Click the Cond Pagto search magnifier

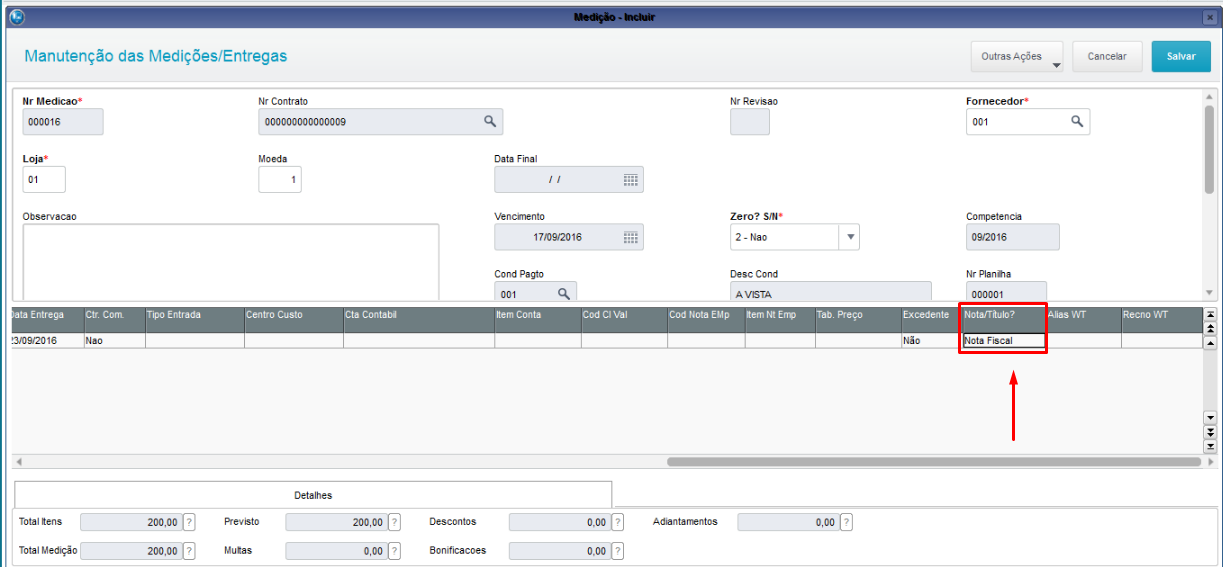563,294
